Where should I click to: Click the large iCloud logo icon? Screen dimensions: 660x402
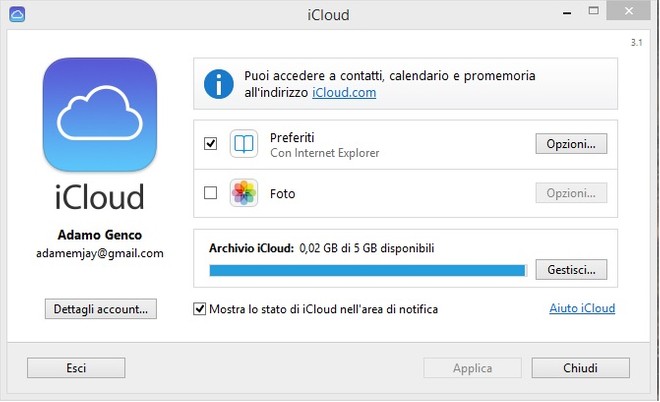coord(100,114)
